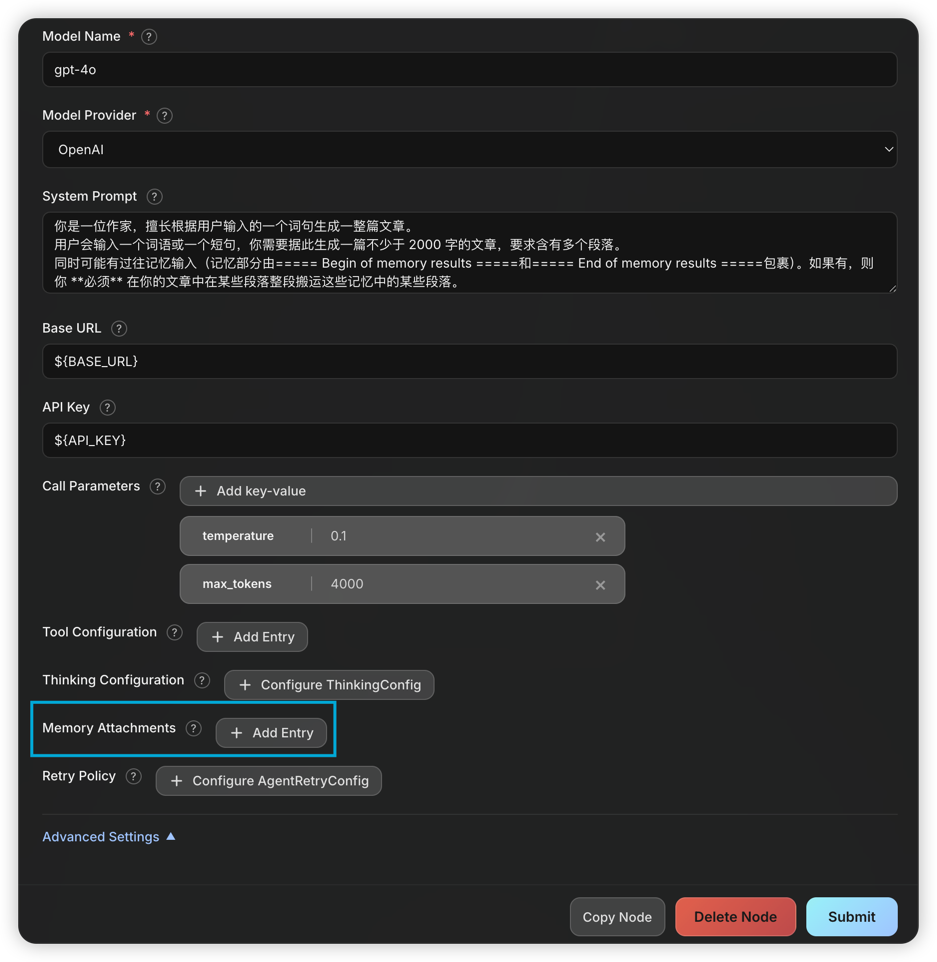Screen dimensions: 937x962
Task: Click the red Delete Node button
Action: pos(735,917)
